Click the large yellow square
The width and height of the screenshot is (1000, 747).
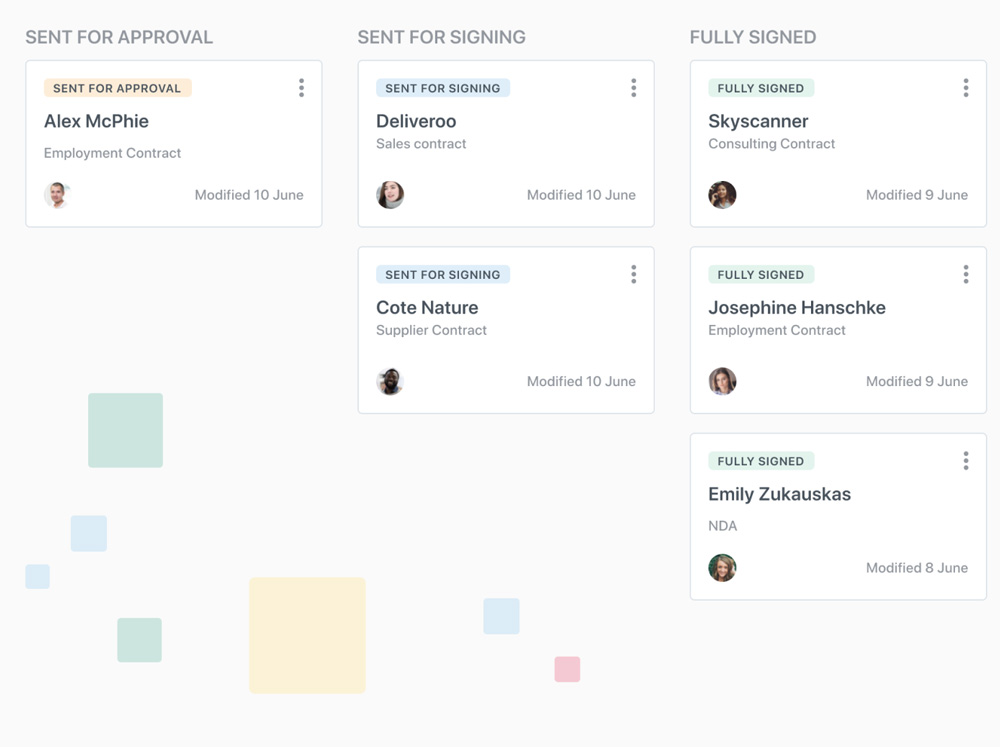[x=307, y=635]
